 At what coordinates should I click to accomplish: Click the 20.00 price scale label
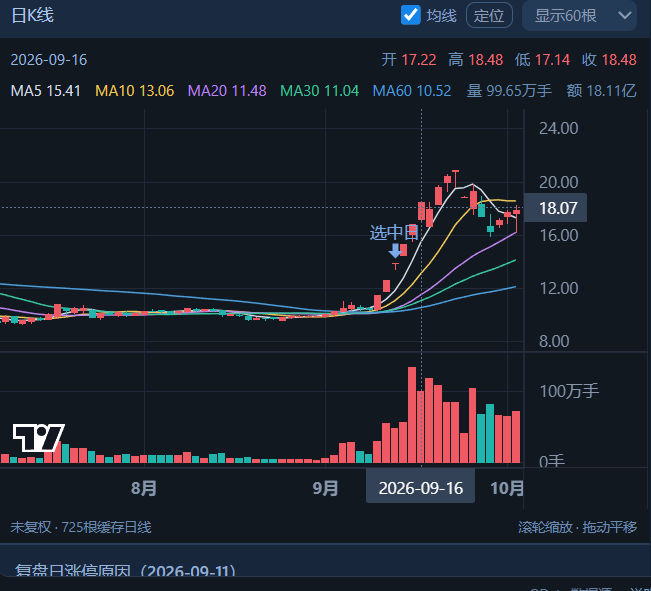(558, 182)
